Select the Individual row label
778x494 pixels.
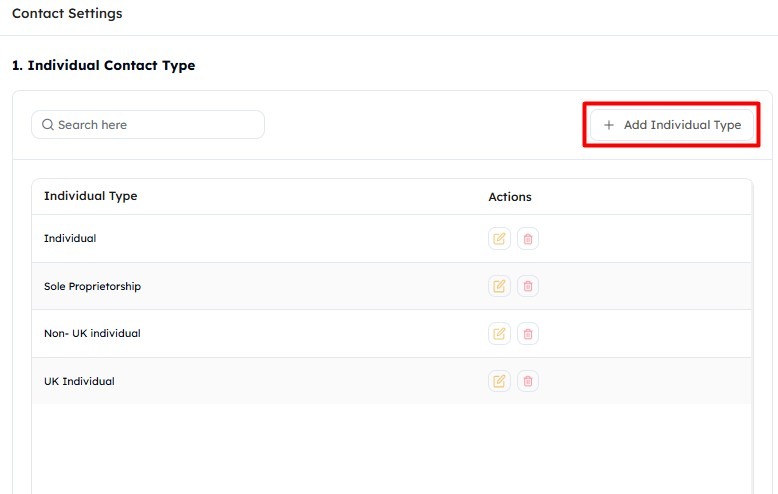[70, 238]
